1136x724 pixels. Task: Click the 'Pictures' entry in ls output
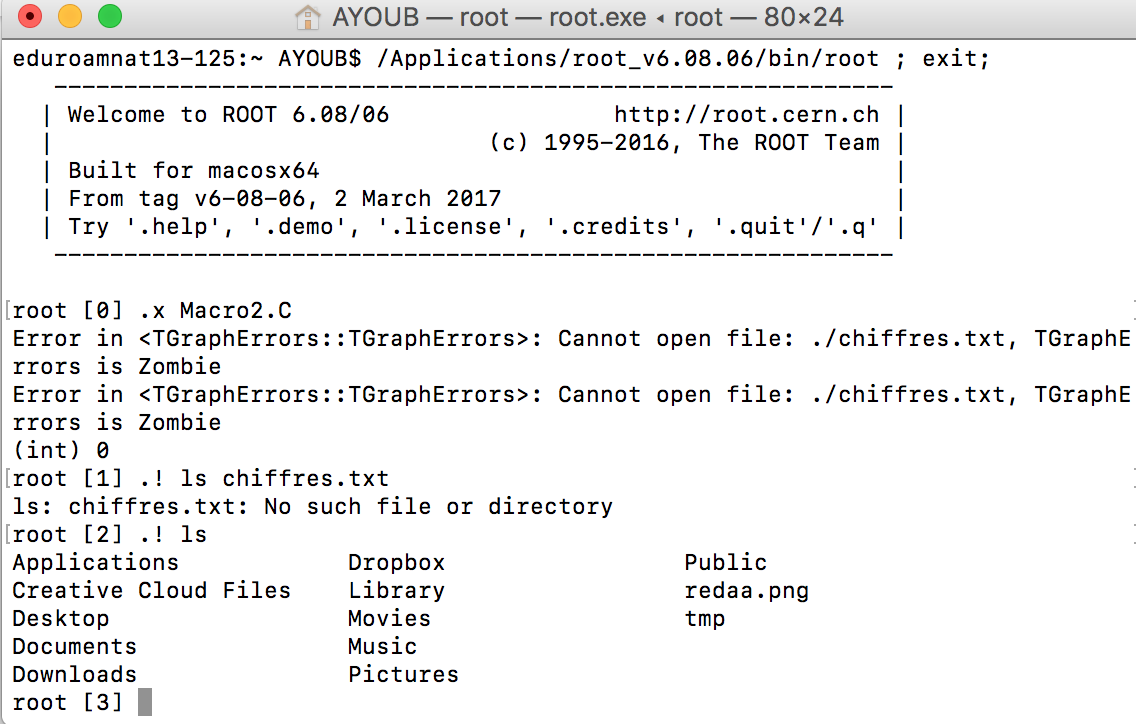click(404, 675)
